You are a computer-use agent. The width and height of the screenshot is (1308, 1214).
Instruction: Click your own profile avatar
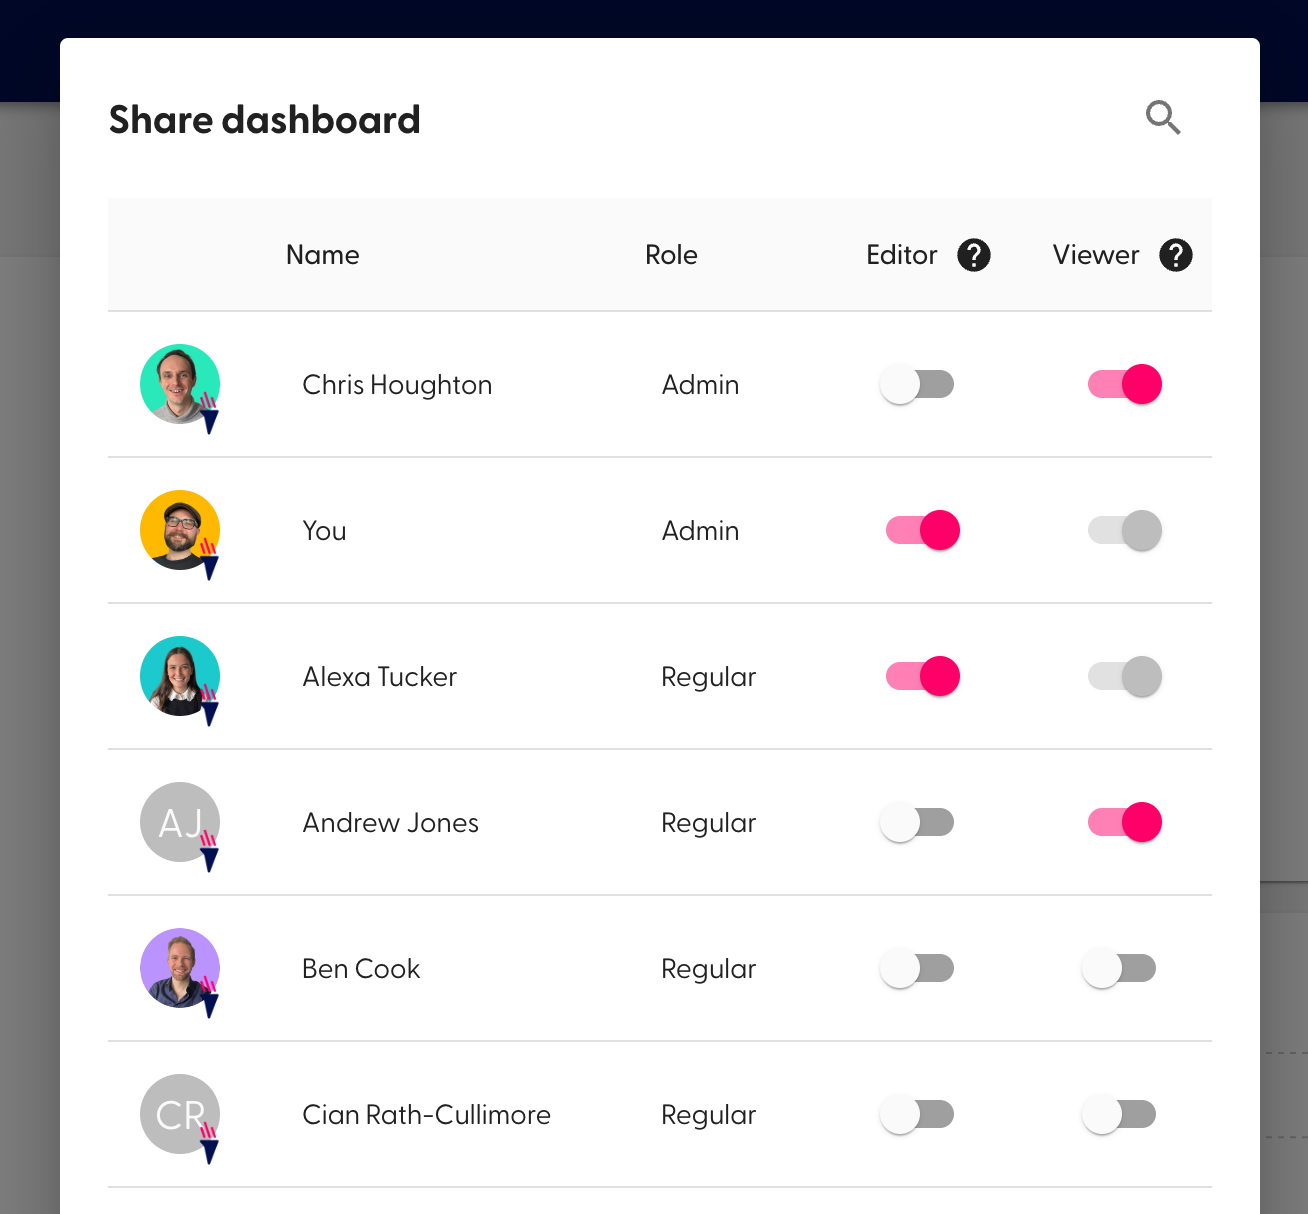click(x=180, y=530)
